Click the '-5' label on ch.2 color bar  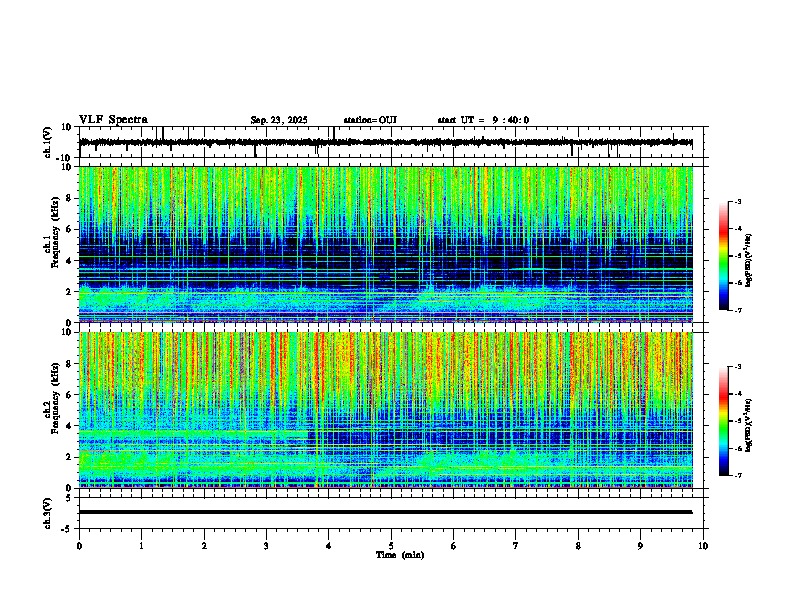[737, 421]
